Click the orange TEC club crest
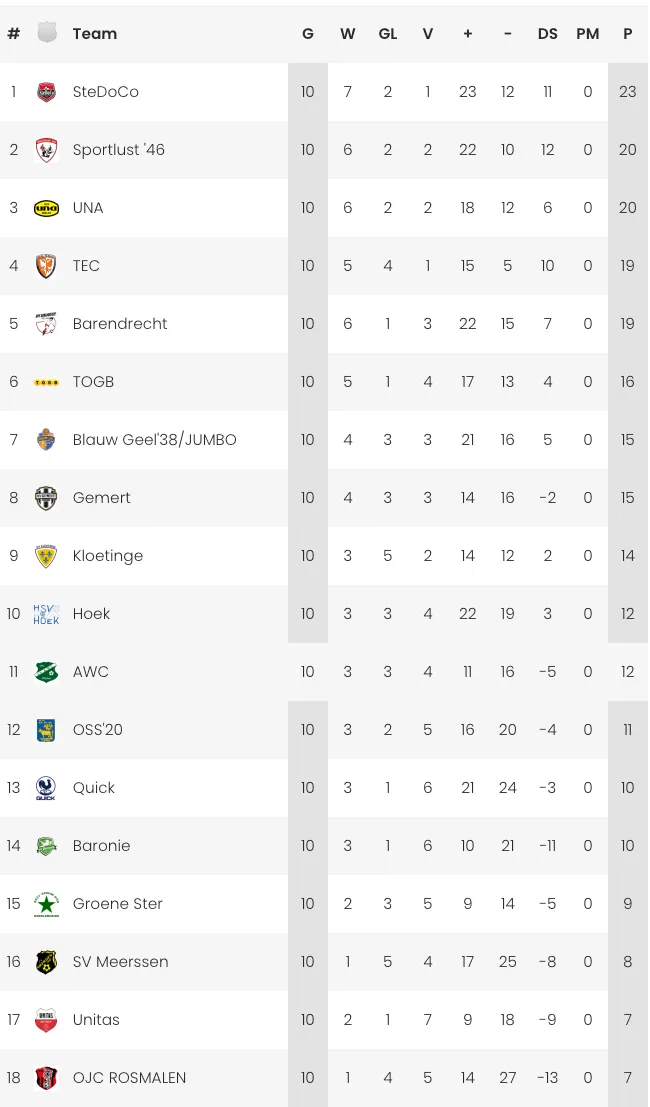650x1107 pixels. 46,266
